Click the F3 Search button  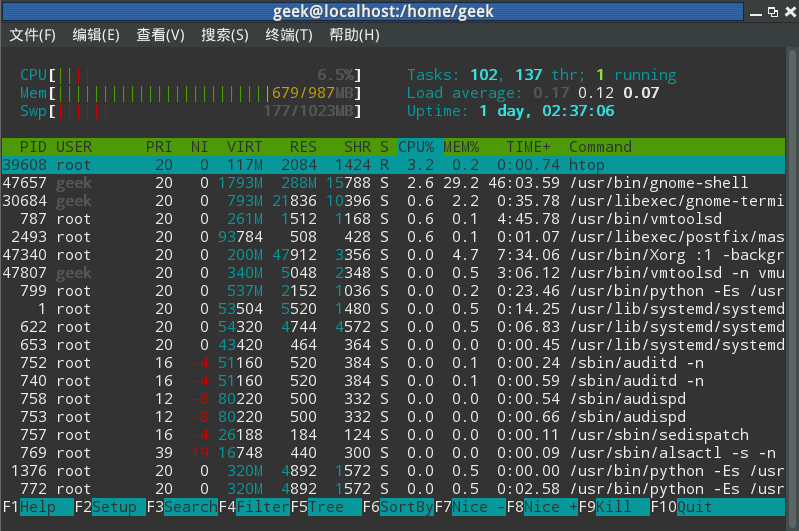click(182, 507)
